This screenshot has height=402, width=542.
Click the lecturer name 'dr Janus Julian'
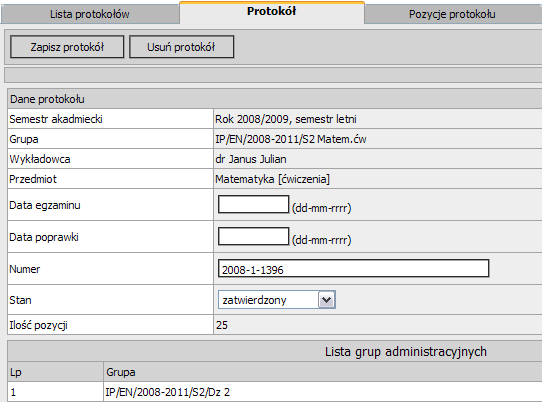pyautogui.click(x=251, y=159)
